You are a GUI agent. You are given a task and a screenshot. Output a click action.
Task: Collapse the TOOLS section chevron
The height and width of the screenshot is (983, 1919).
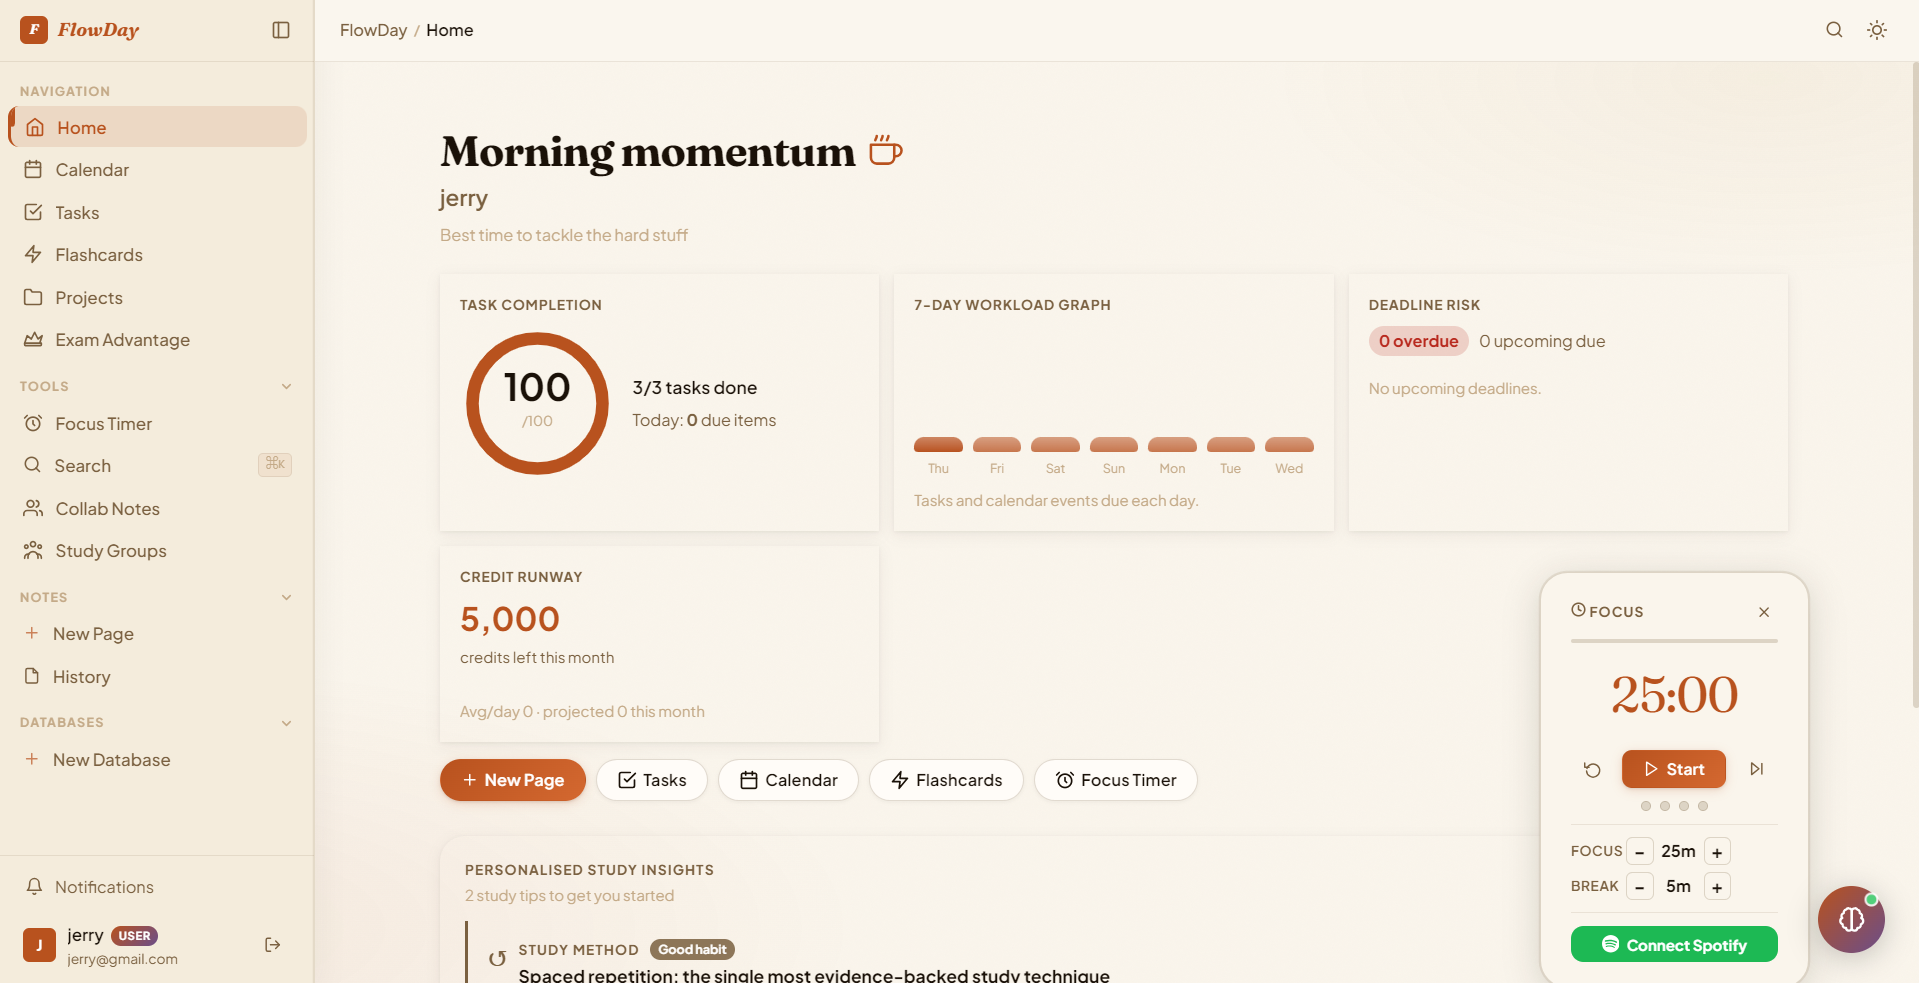(287, 387)
